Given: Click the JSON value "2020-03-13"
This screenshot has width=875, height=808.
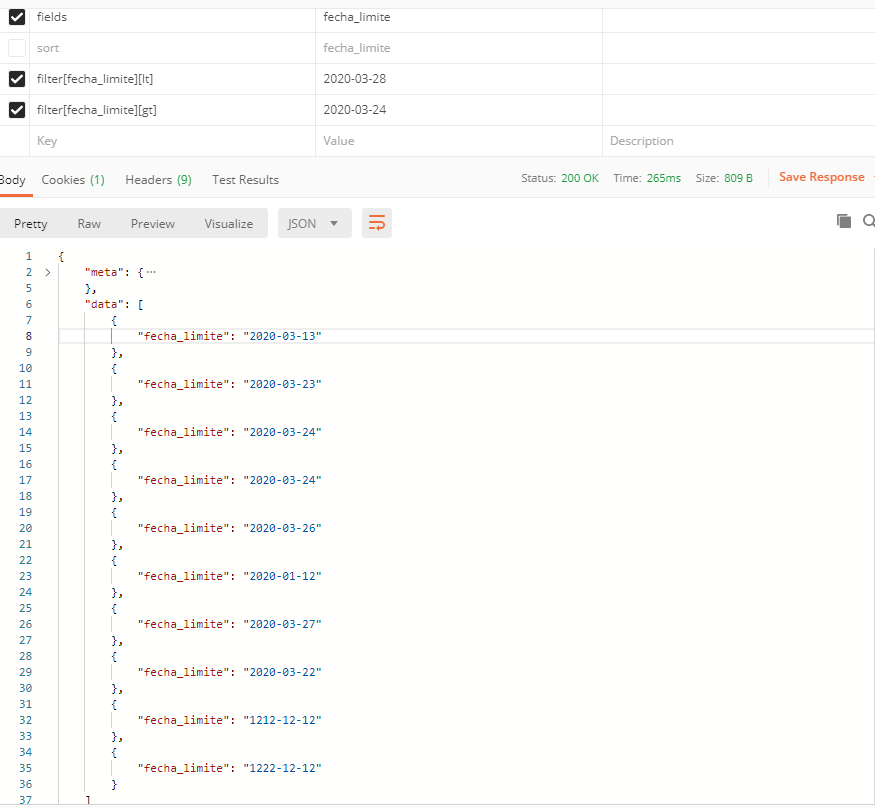Looking at the screenshot, I should (282, 336).
